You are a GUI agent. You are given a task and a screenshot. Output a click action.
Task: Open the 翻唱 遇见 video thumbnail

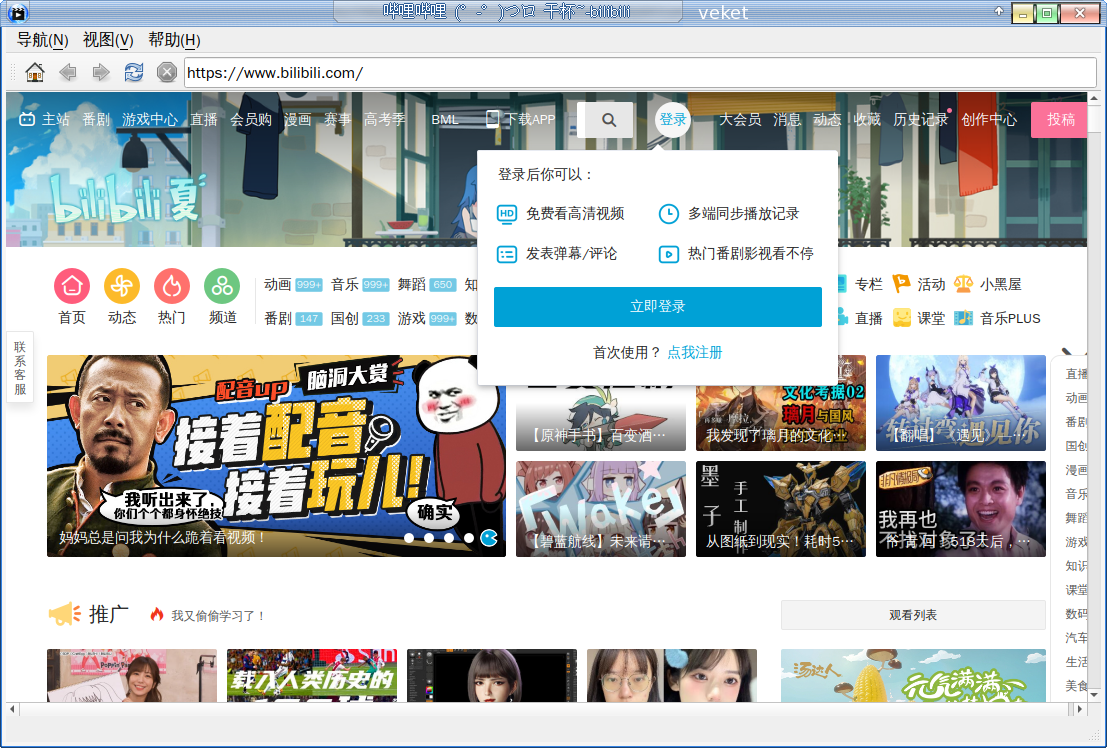click(x=961, y=403)
